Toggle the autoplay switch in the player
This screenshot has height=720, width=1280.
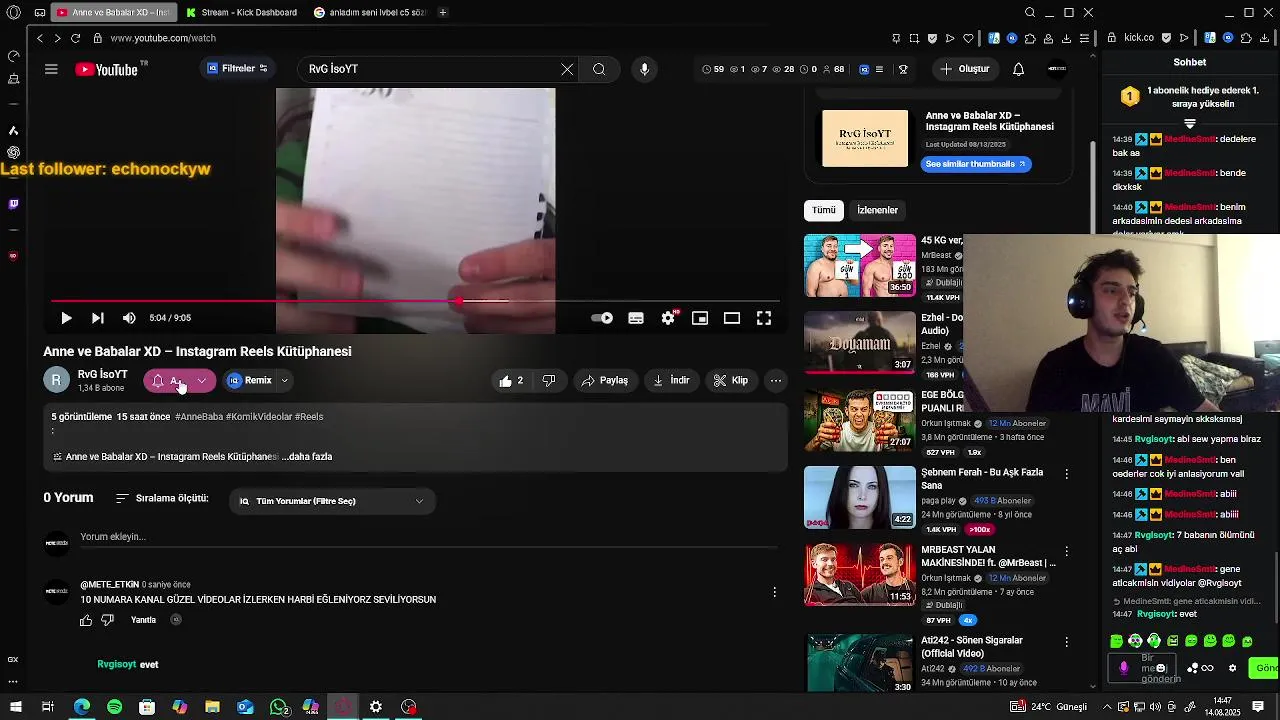(602, 318)
